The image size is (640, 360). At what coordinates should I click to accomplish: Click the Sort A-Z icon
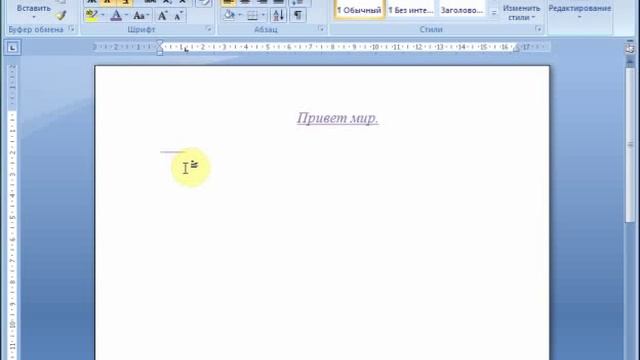pos(279,16)
